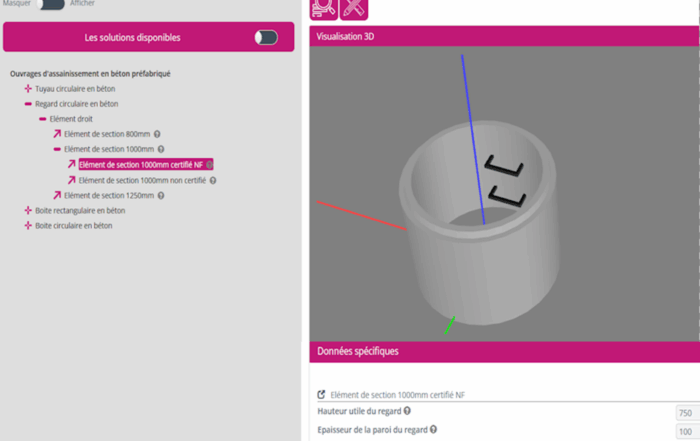Expand 'Boite rectangulaire en béton' node

tap(28, 211)
